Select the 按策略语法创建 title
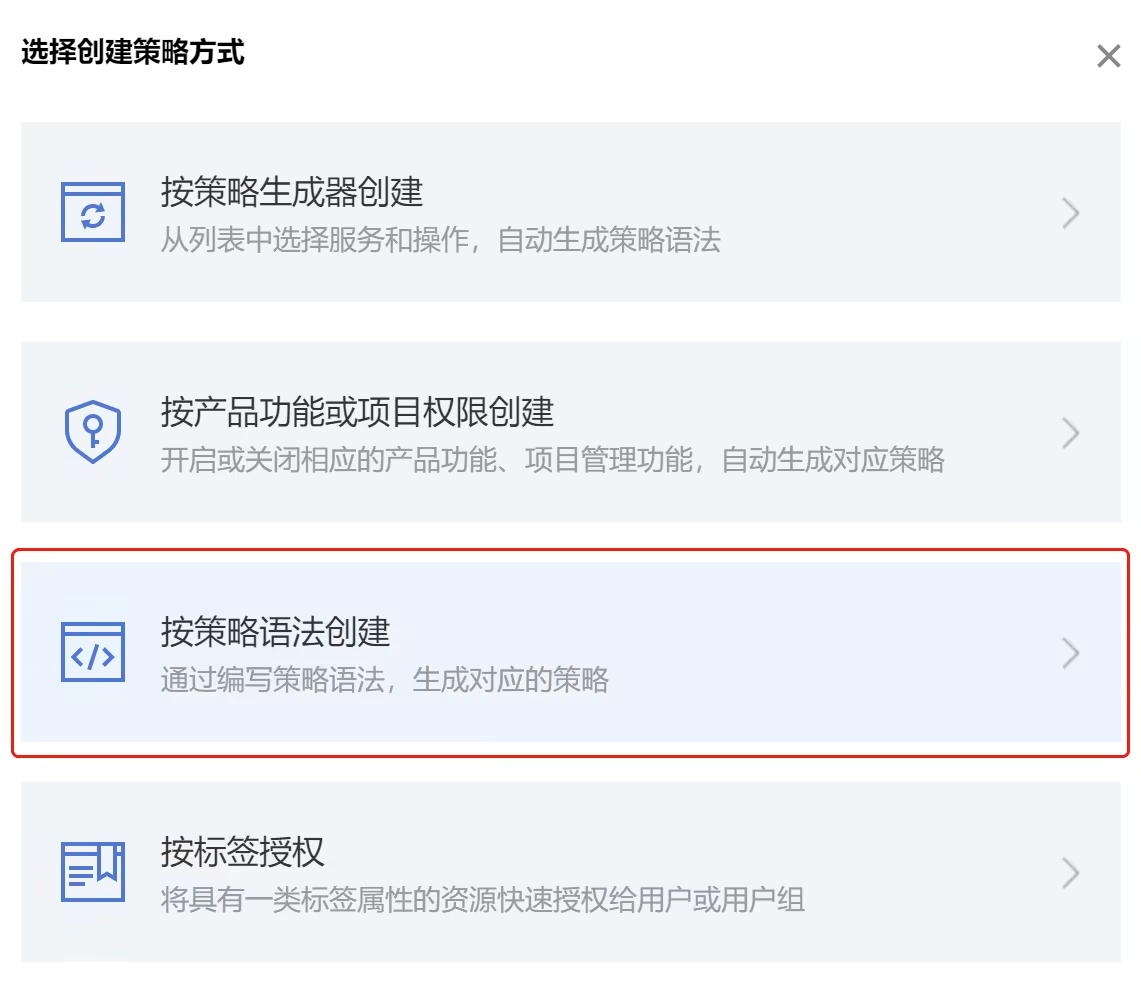The width and height of the screenshot is (1141, 991). coord(275,632)
